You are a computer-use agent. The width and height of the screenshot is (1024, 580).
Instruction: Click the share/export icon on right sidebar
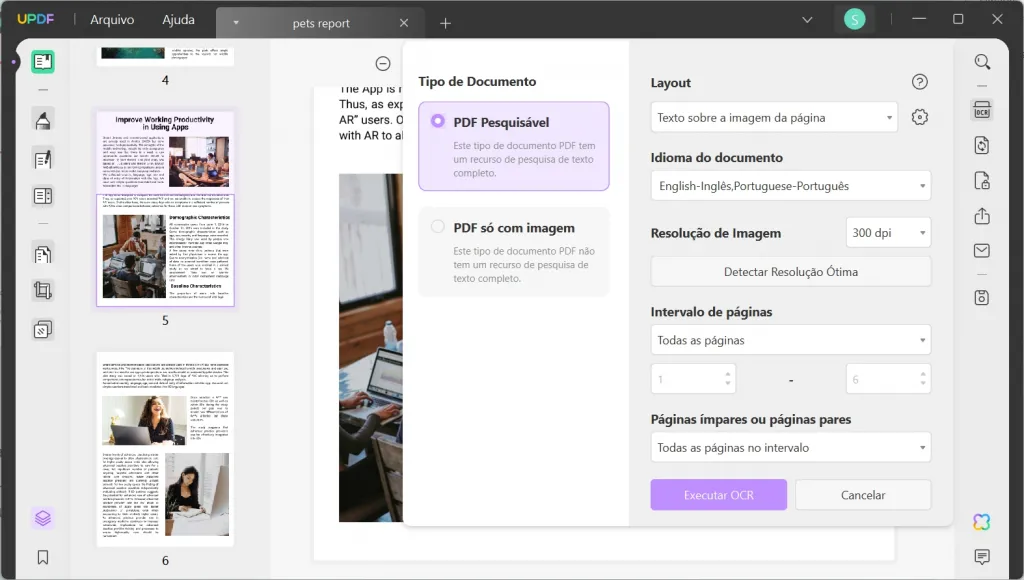tap(981, 218)
